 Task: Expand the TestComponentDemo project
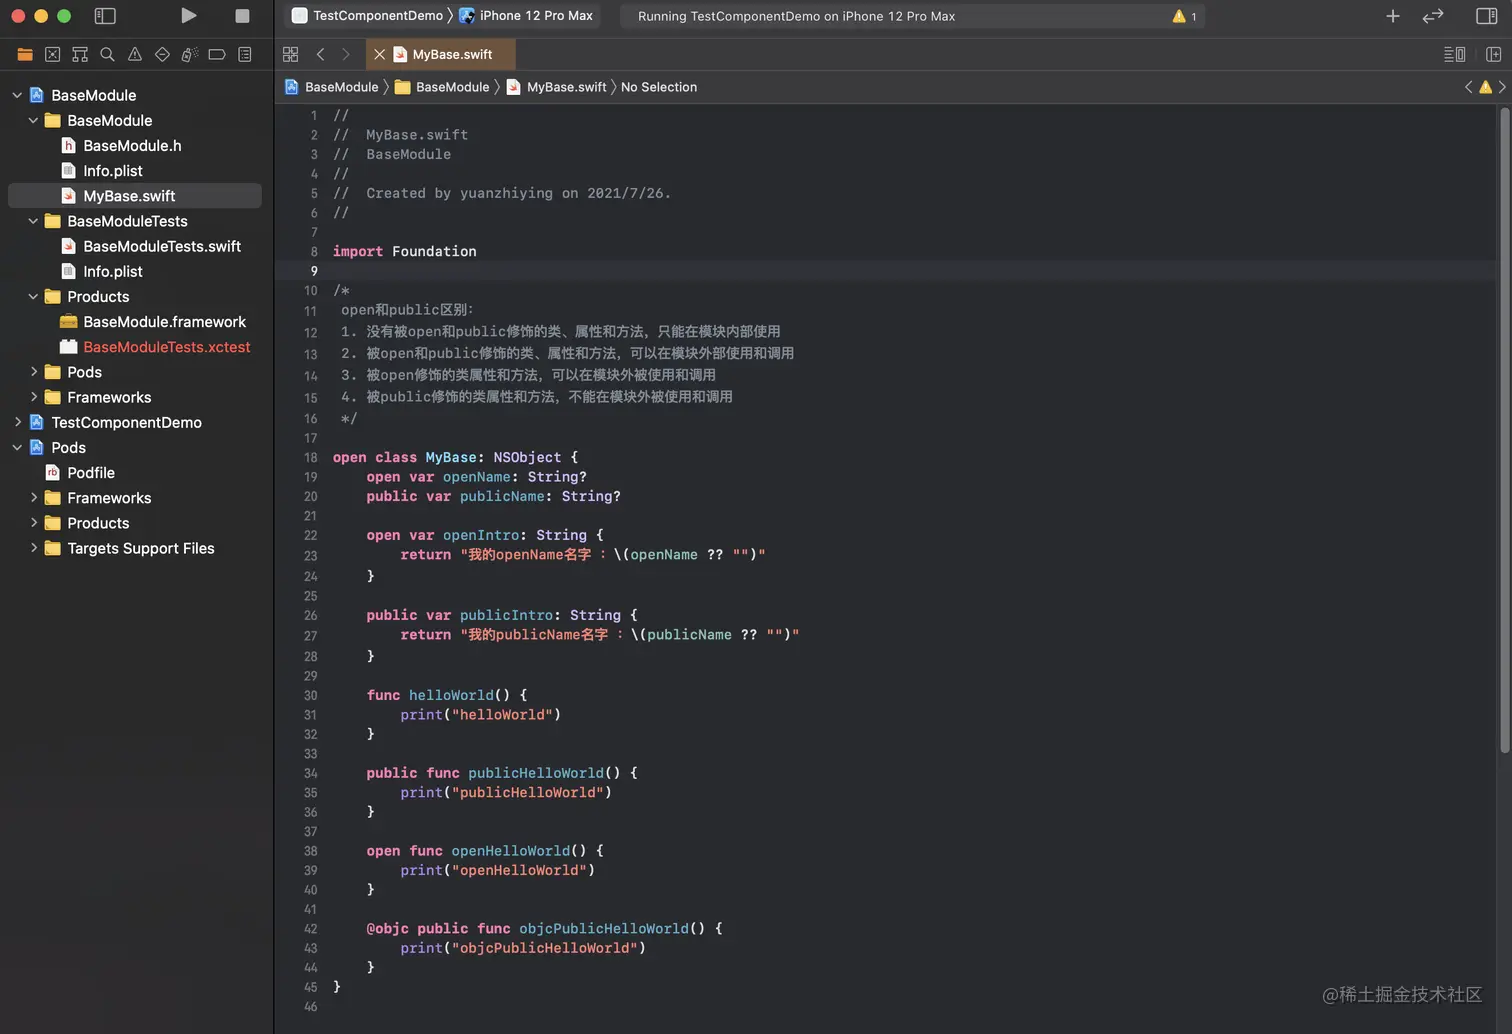pos(17,422)
